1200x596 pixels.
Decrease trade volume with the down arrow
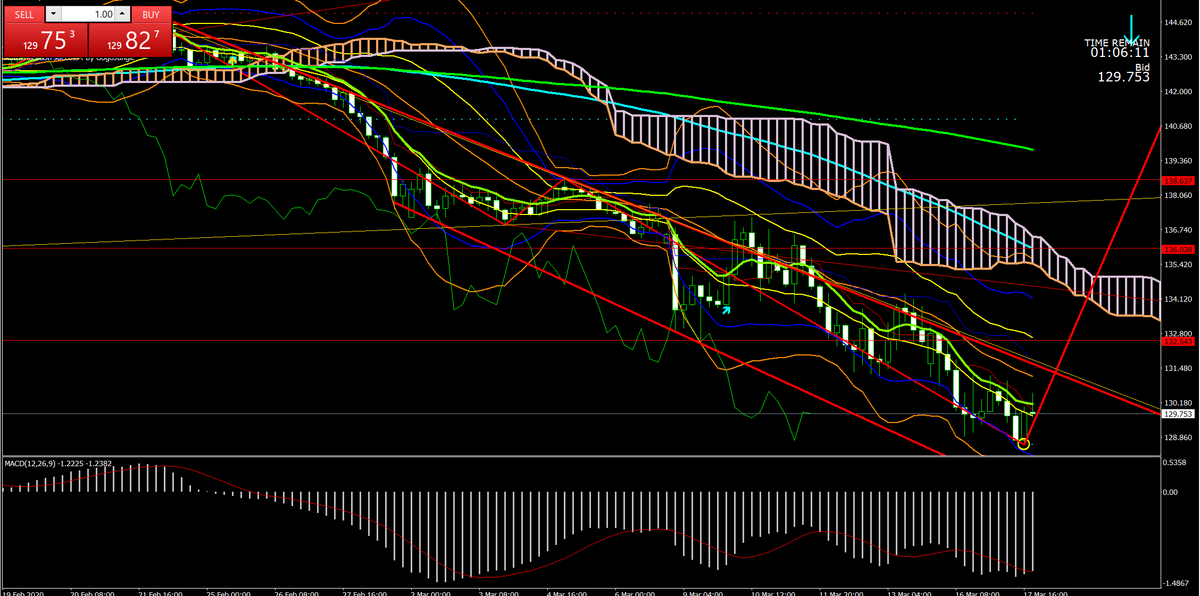(x=54, y=15)
